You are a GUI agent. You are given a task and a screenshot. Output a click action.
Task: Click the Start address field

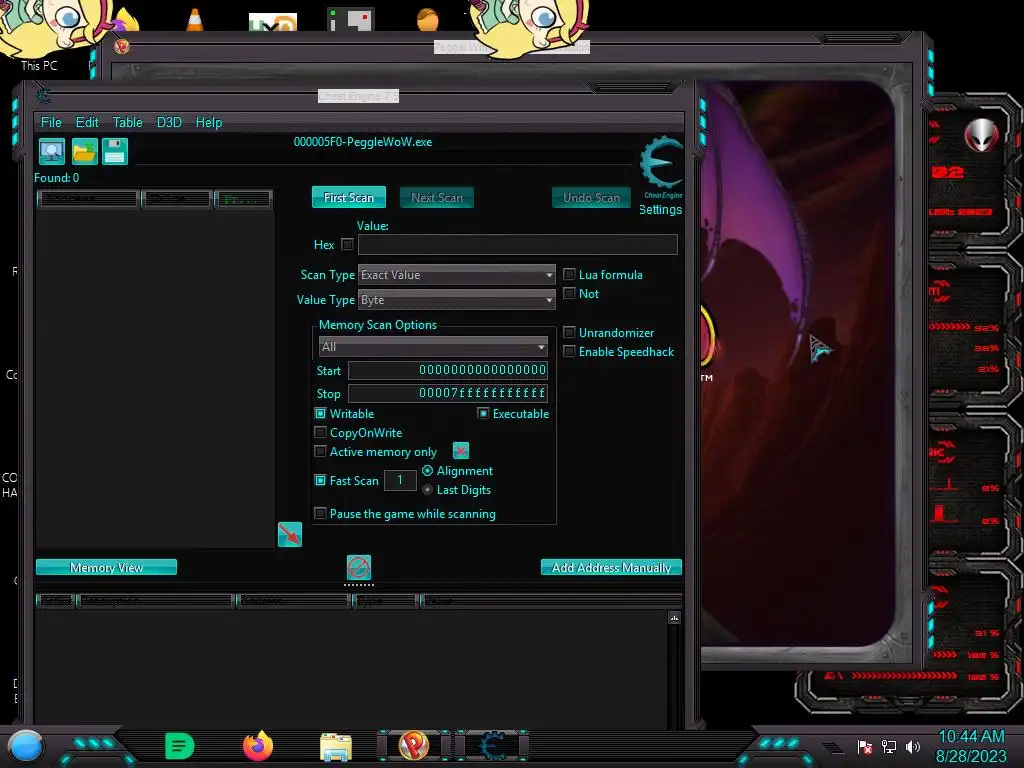(448, 370)
